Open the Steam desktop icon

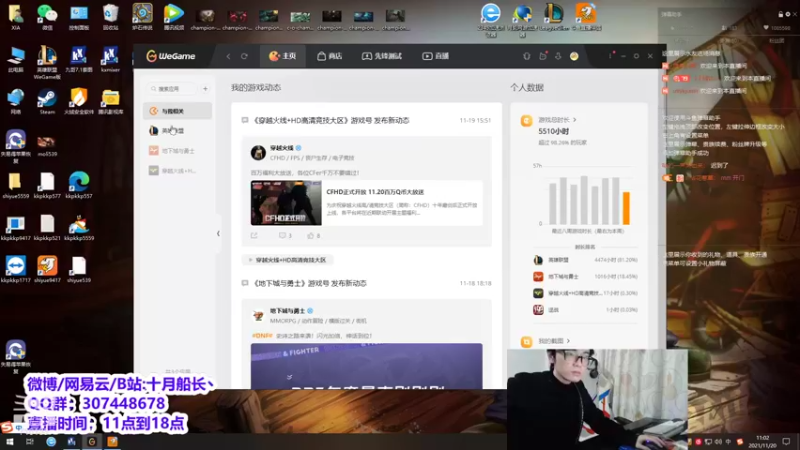click(x=47, y=101)
